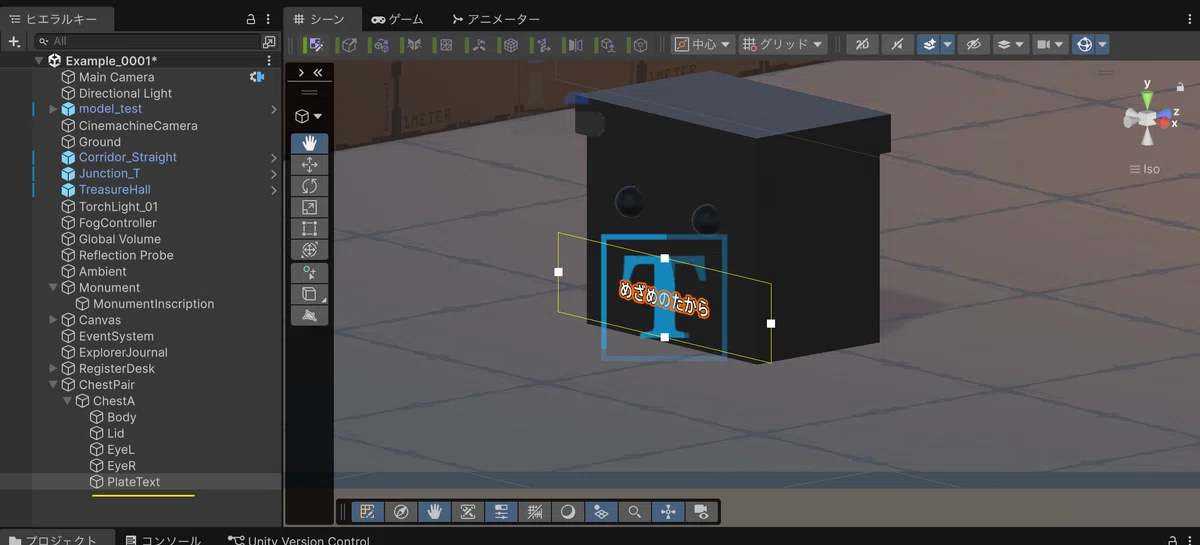Open the グリッド snapping dropdown
Viewport: 1200px width, 545px height.
(x=783, y=45)
